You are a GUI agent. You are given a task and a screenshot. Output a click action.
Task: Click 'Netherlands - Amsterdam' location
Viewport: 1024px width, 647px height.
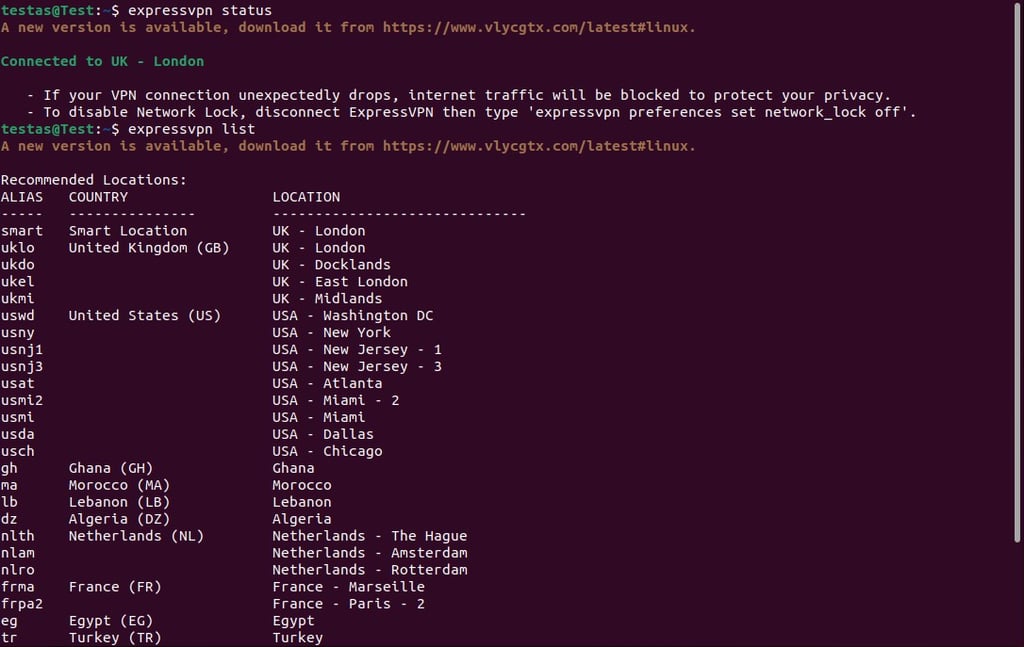click(370, 554)
